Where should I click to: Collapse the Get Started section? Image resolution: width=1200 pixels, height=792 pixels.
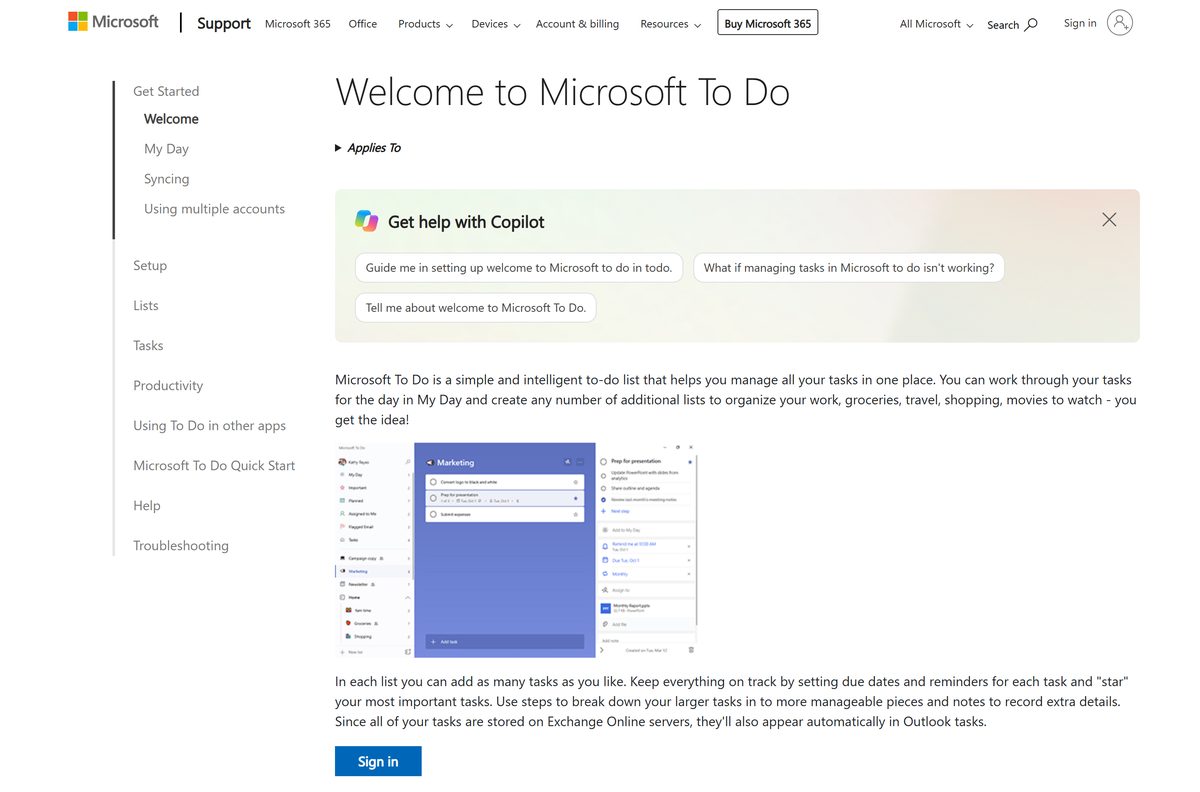click(166, 91)
